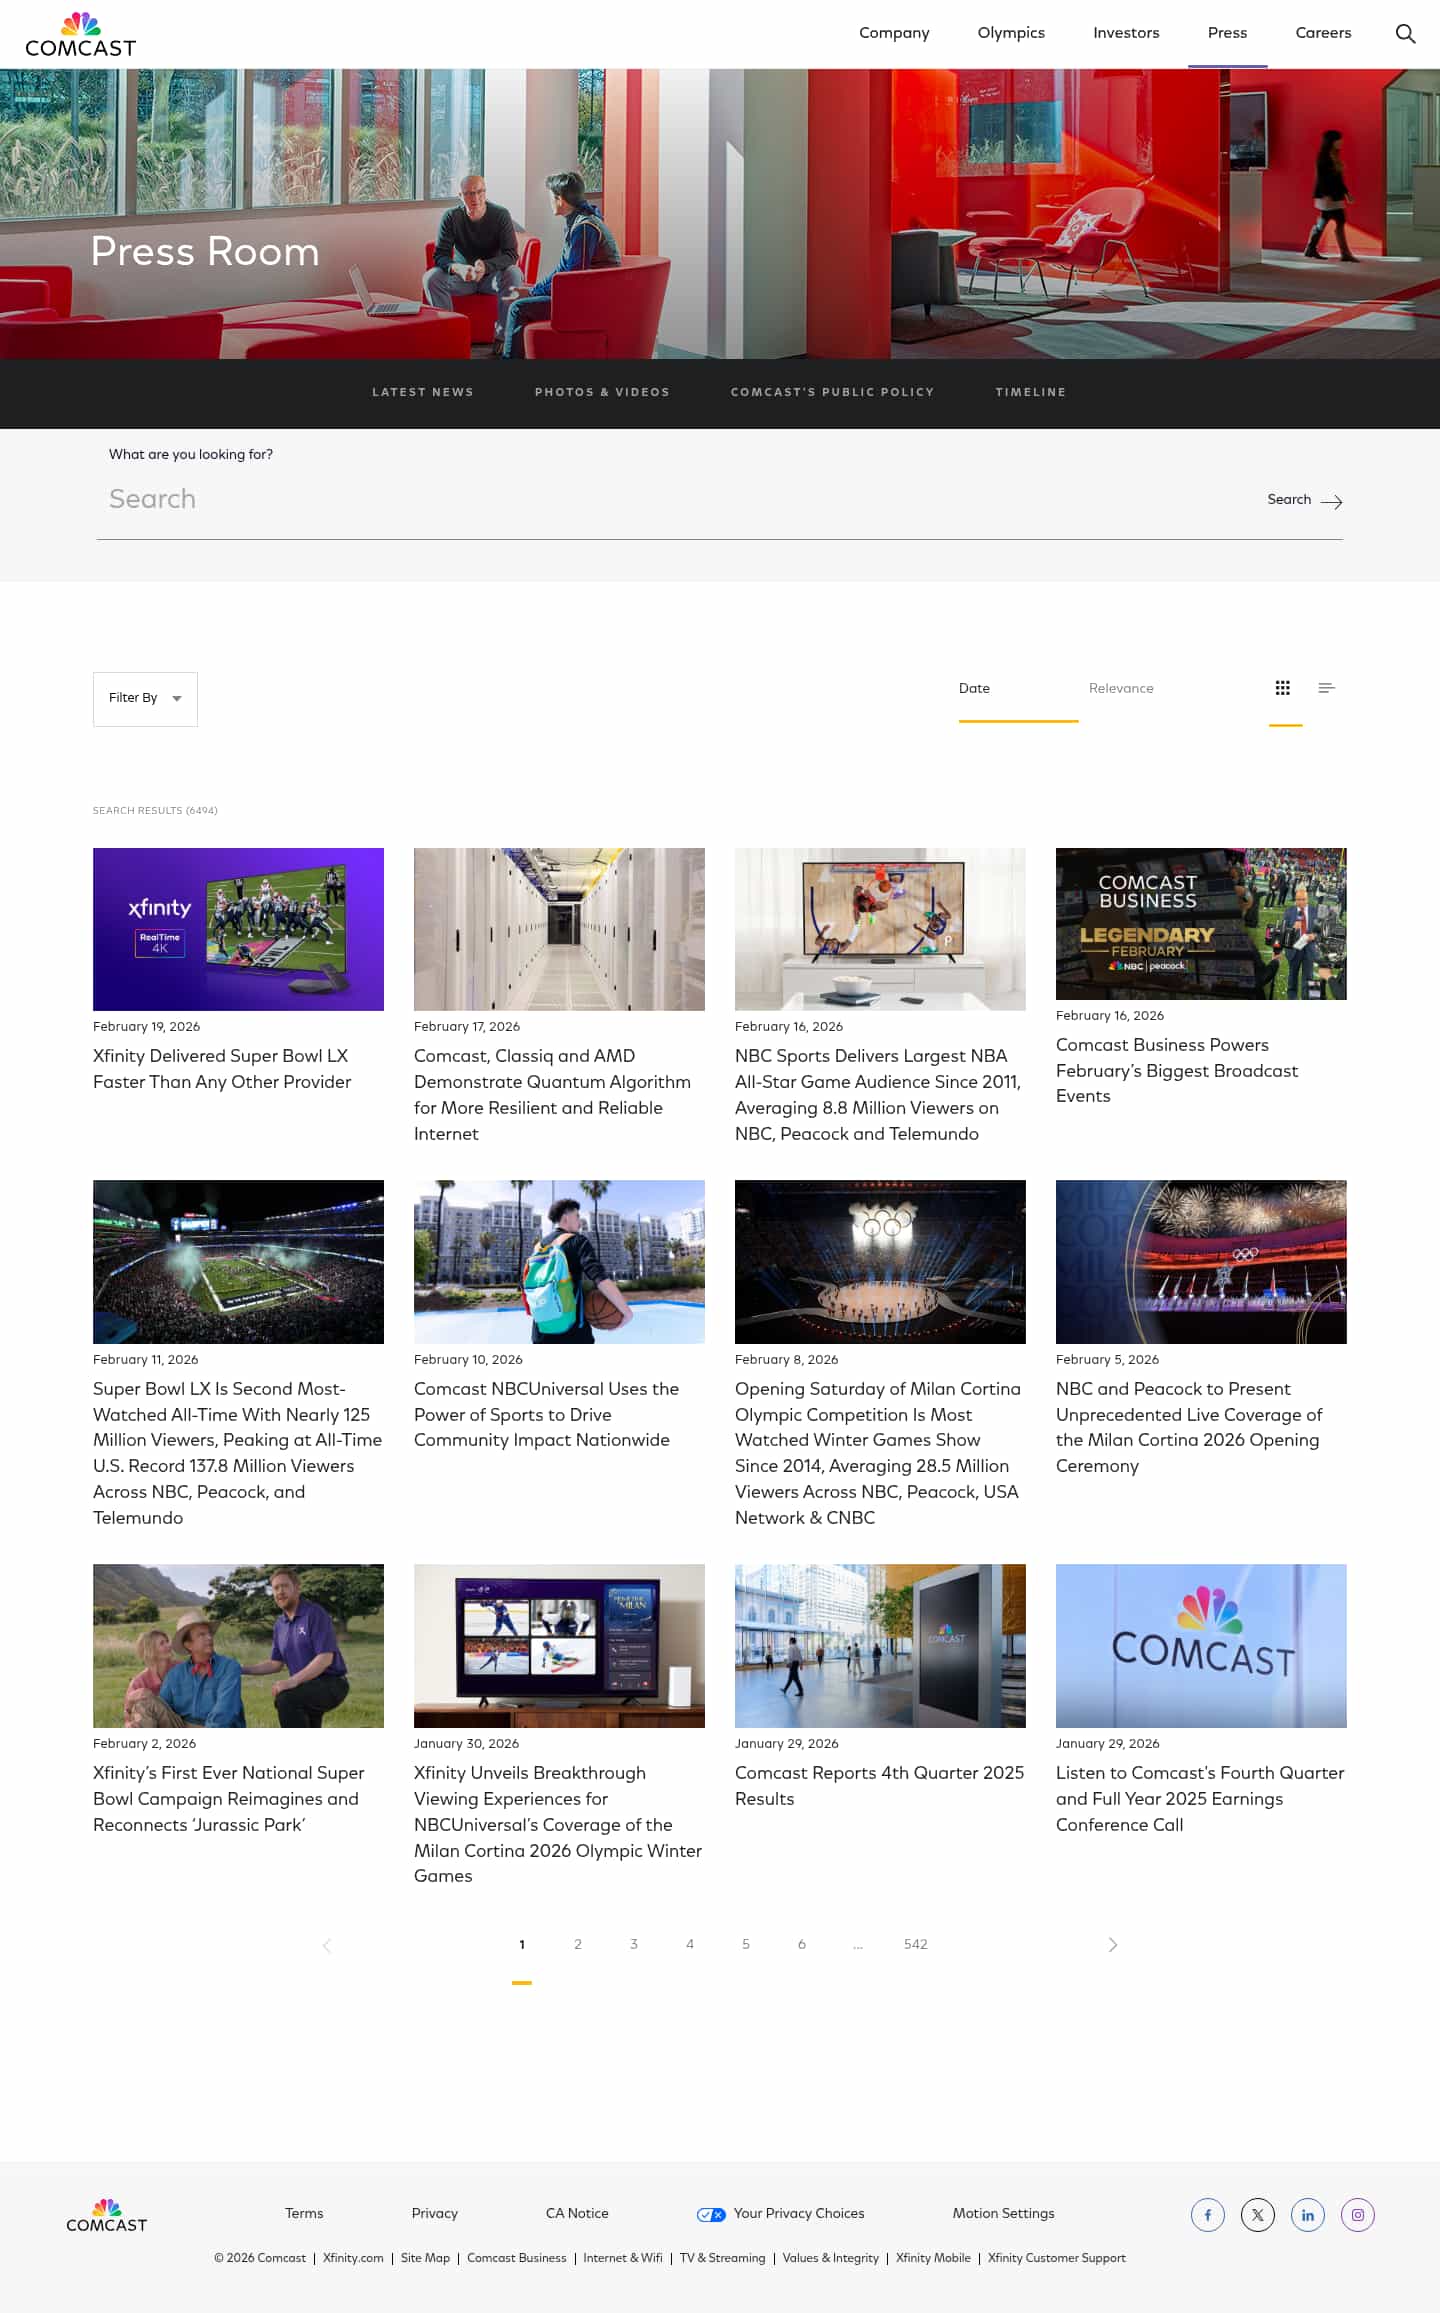Go to results page 4
The width and height of the screenshot is (1440, 2313).
(690, 1944)
